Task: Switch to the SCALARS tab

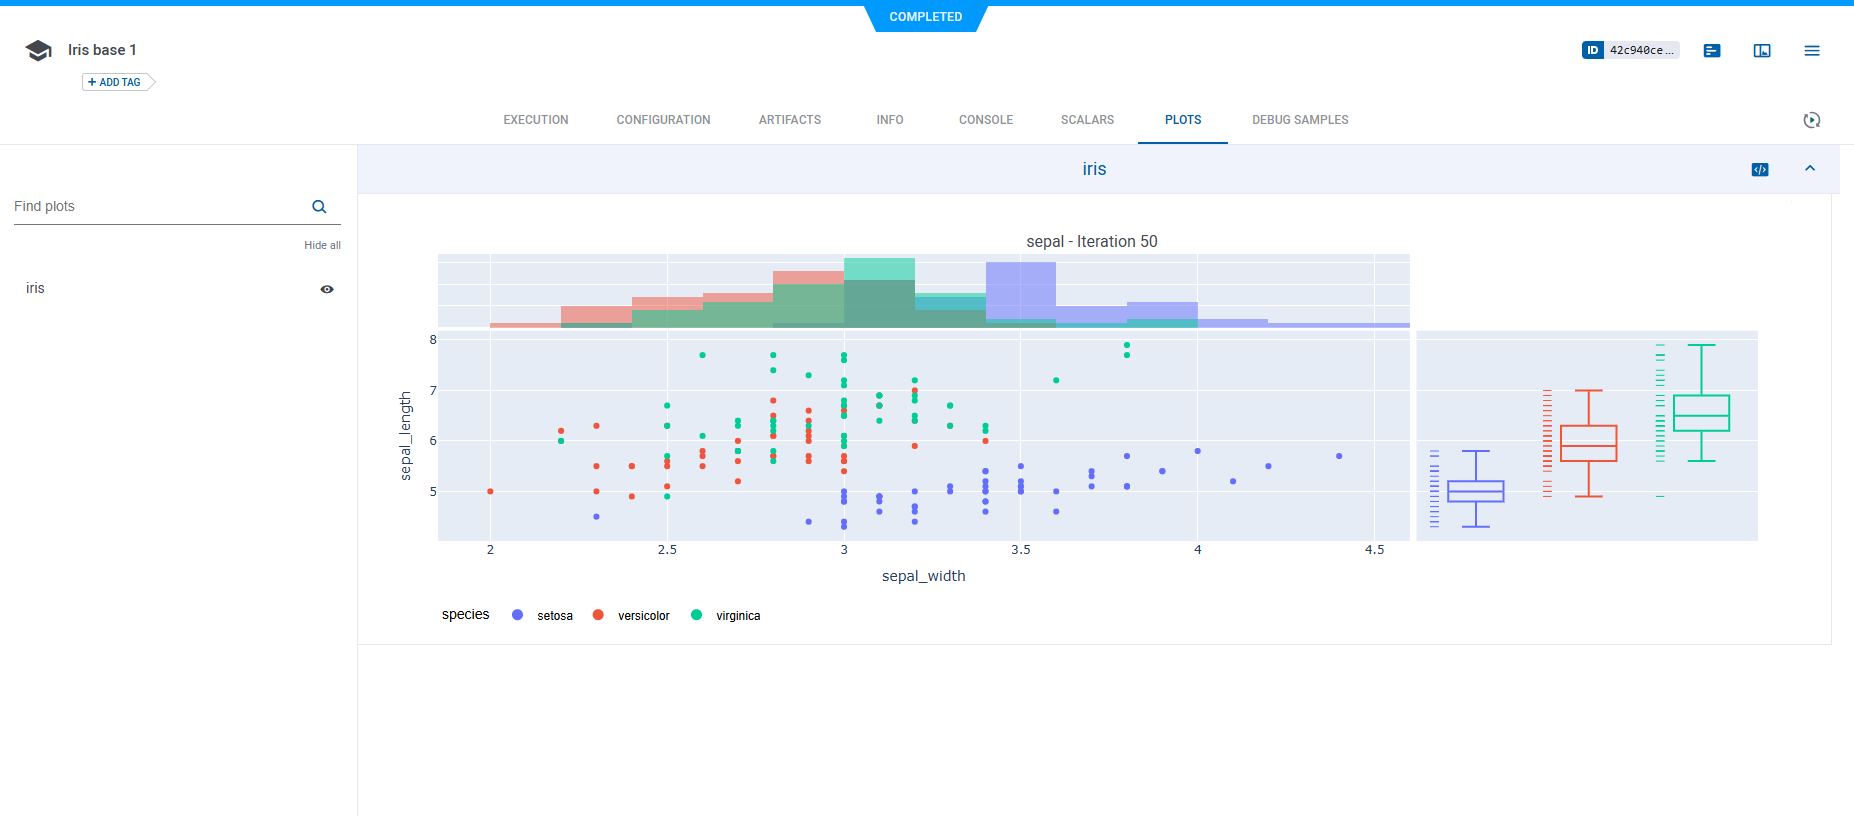Action: click(1087, 120)
